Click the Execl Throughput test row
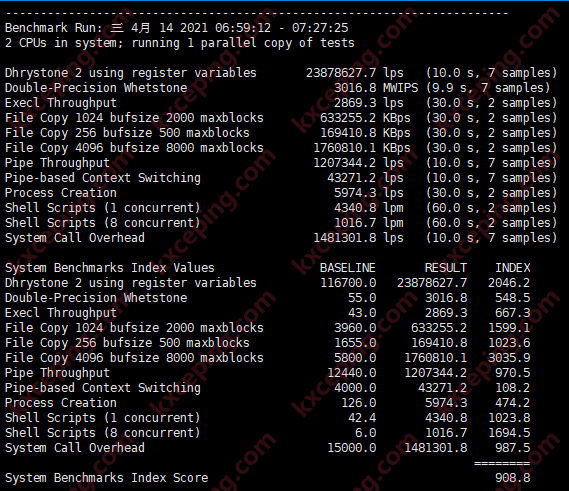Image resolution: width=569 pixels, height=491 pixels. pos(281,103)
